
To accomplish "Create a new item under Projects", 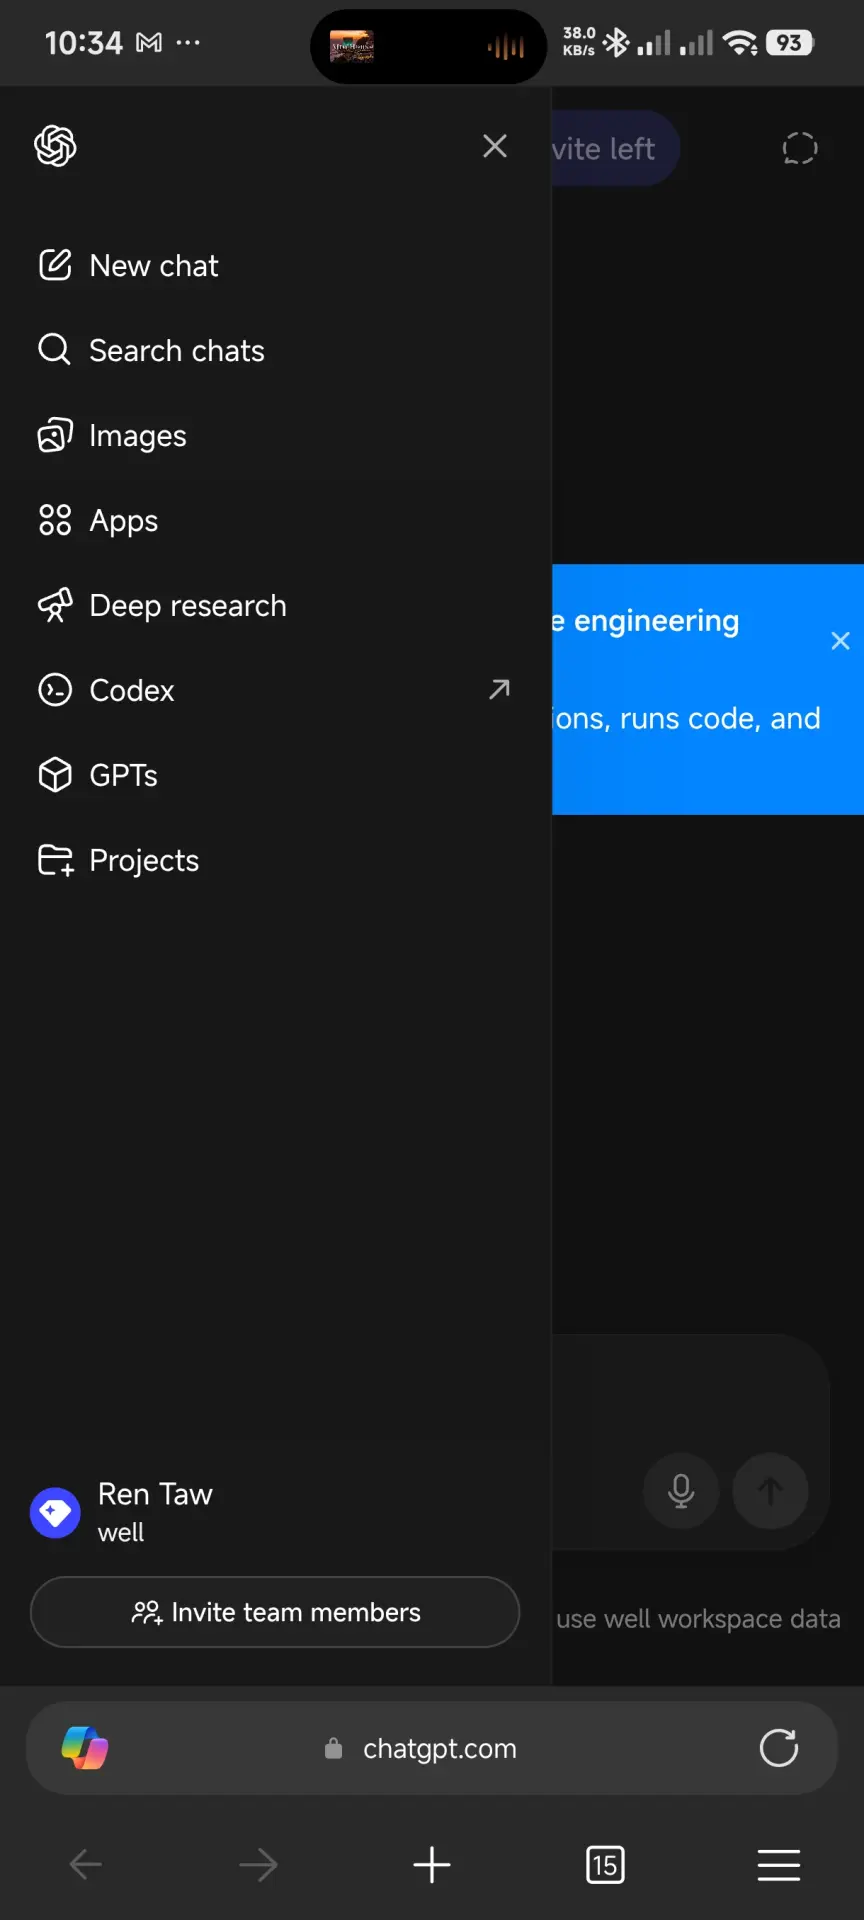I will click(x=55, y=861).
